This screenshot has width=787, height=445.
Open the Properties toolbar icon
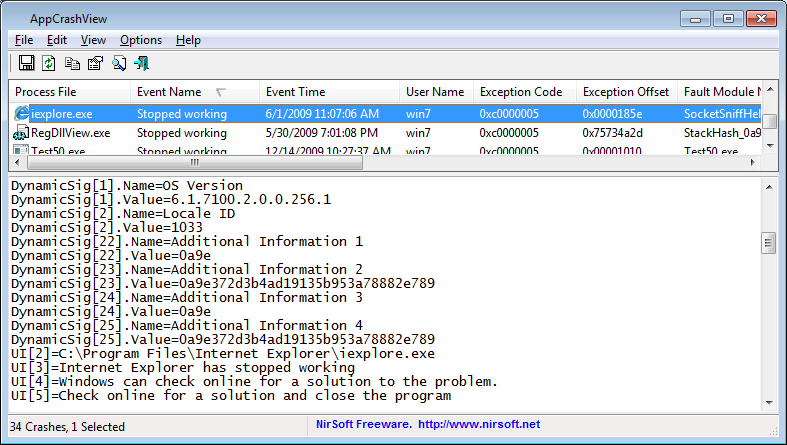(95, 63)
